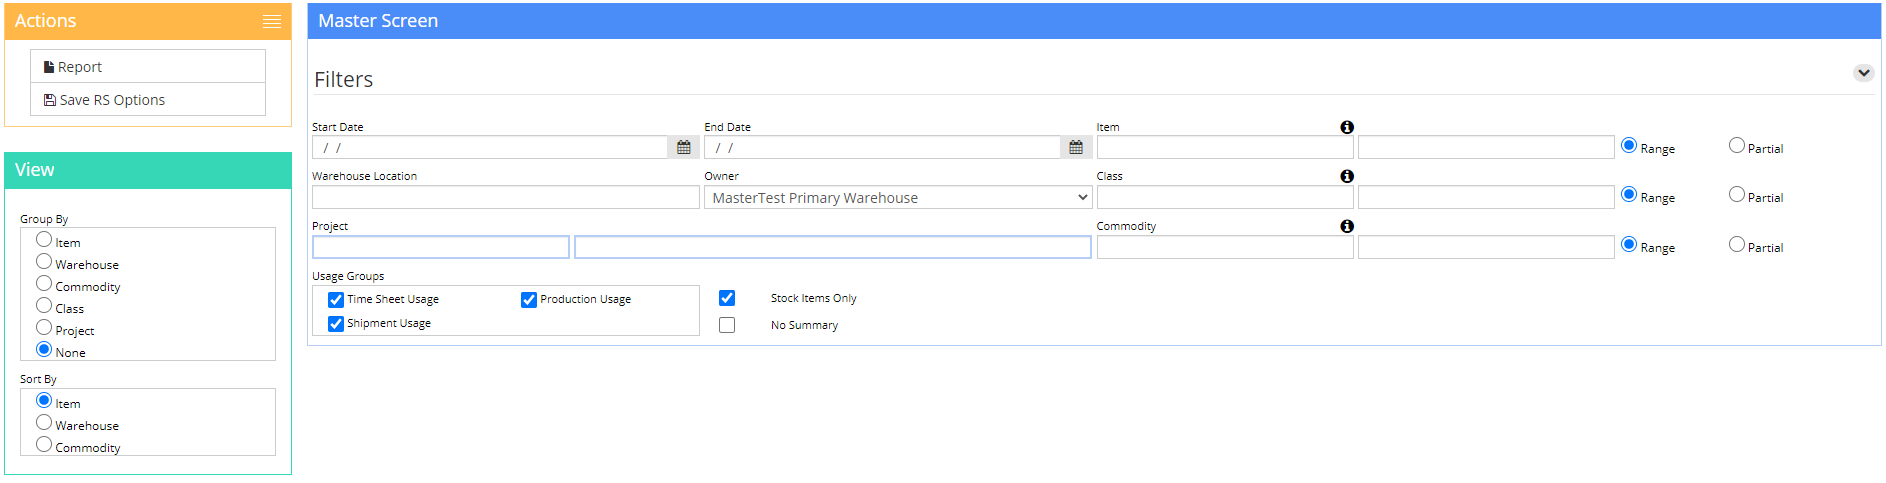Viewport: 1886px width, 483px height.
Task: Enable the No Summary checkbox
Action: point(727,325)
